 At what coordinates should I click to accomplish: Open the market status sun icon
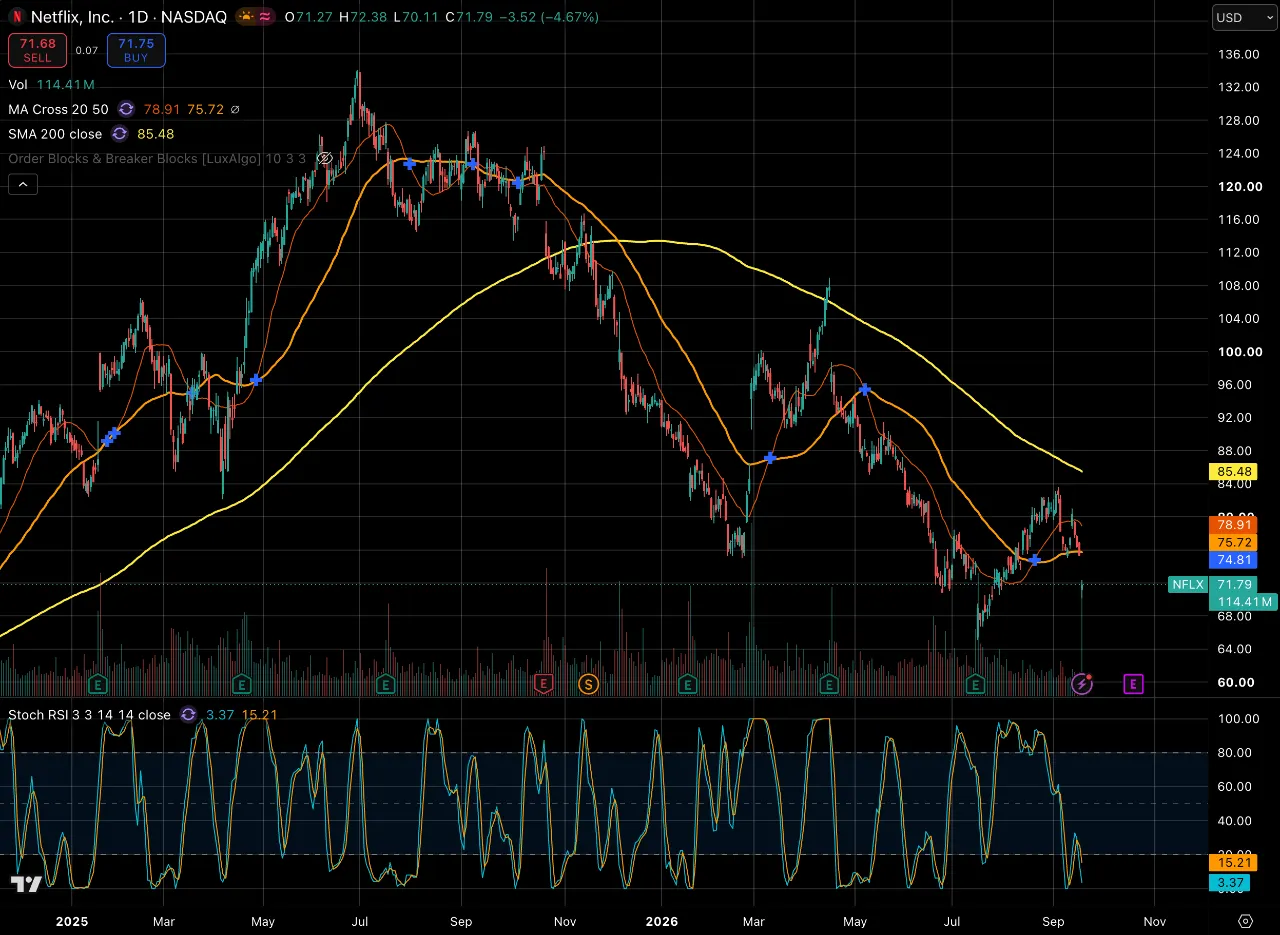[247, 17]
